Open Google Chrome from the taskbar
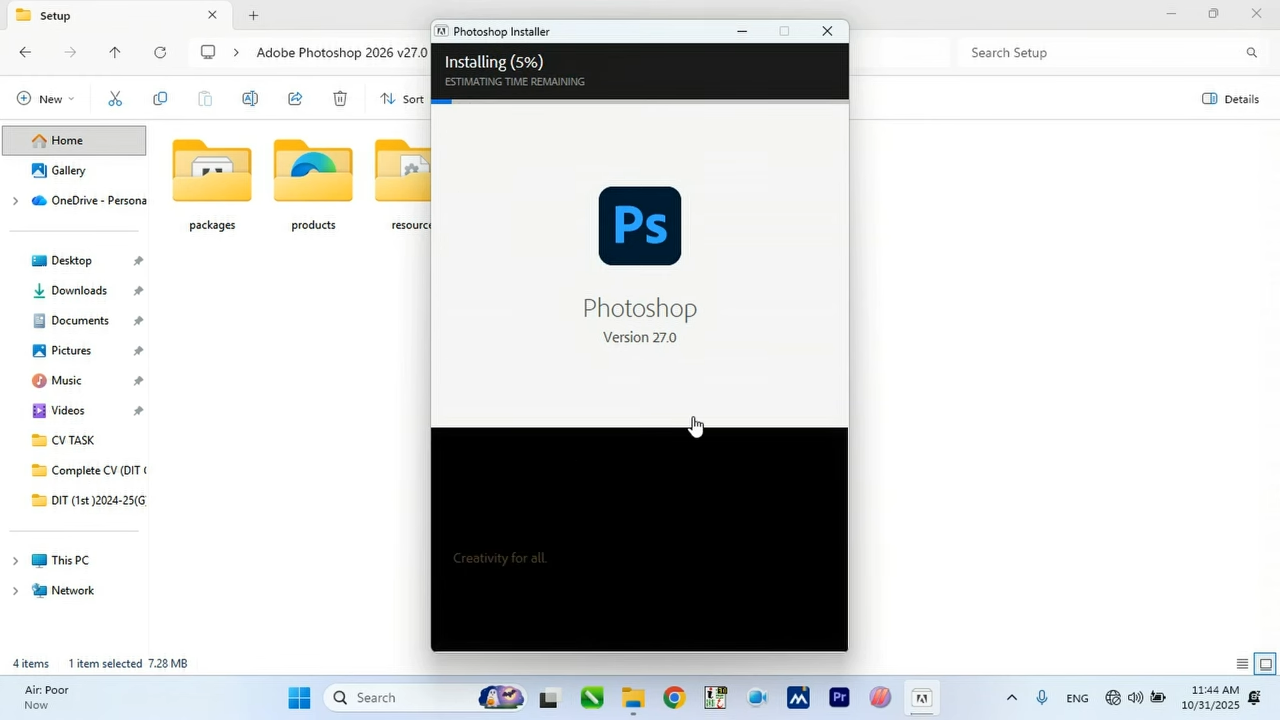This screenshot has height=720, width=1280. 674,698
